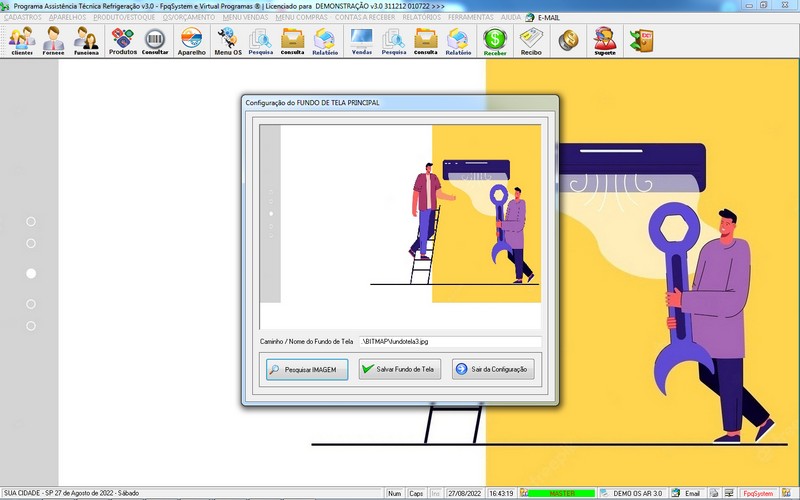This screenshot has height=500, width=800.
Task: Open the Vendas monitor icon
Action: coord(362,41)
